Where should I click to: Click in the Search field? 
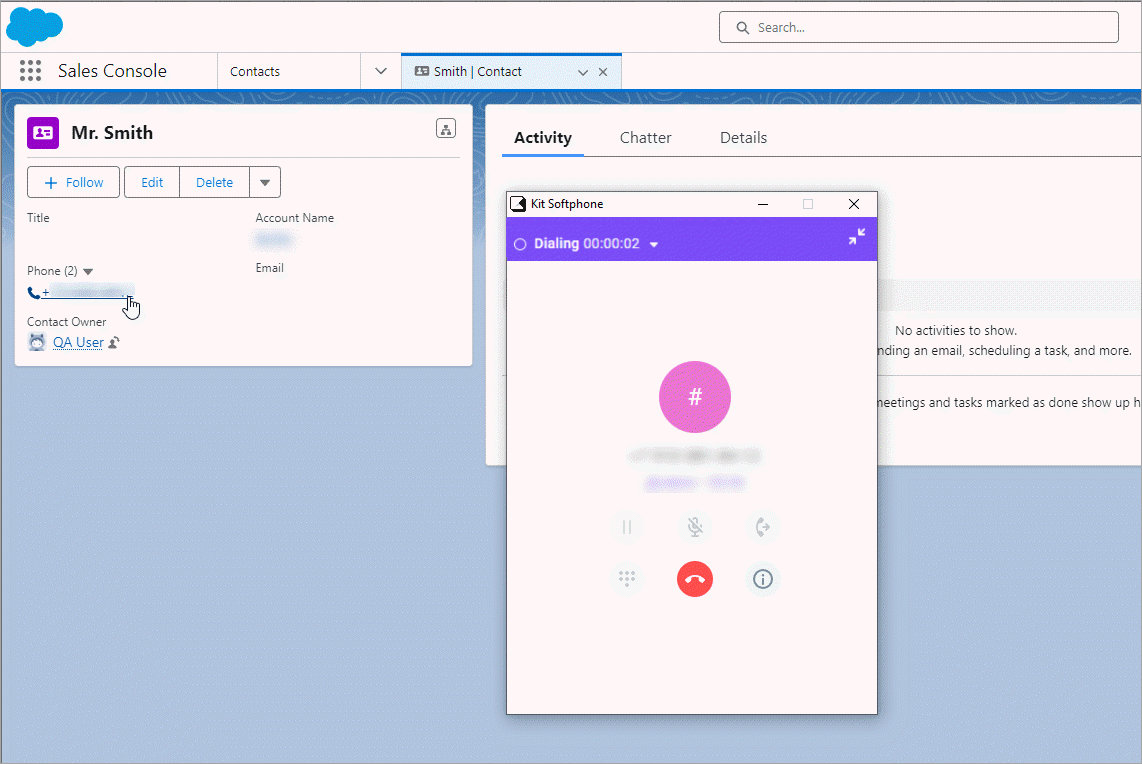pos(918,27)
